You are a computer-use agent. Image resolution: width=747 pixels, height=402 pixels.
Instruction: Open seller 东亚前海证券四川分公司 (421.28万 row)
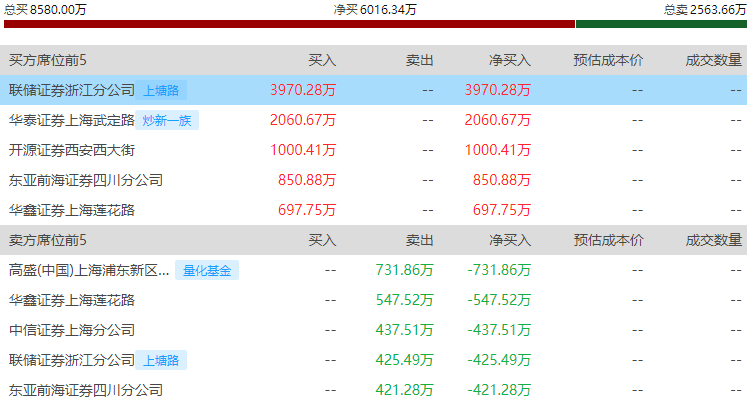pos(86,390)
